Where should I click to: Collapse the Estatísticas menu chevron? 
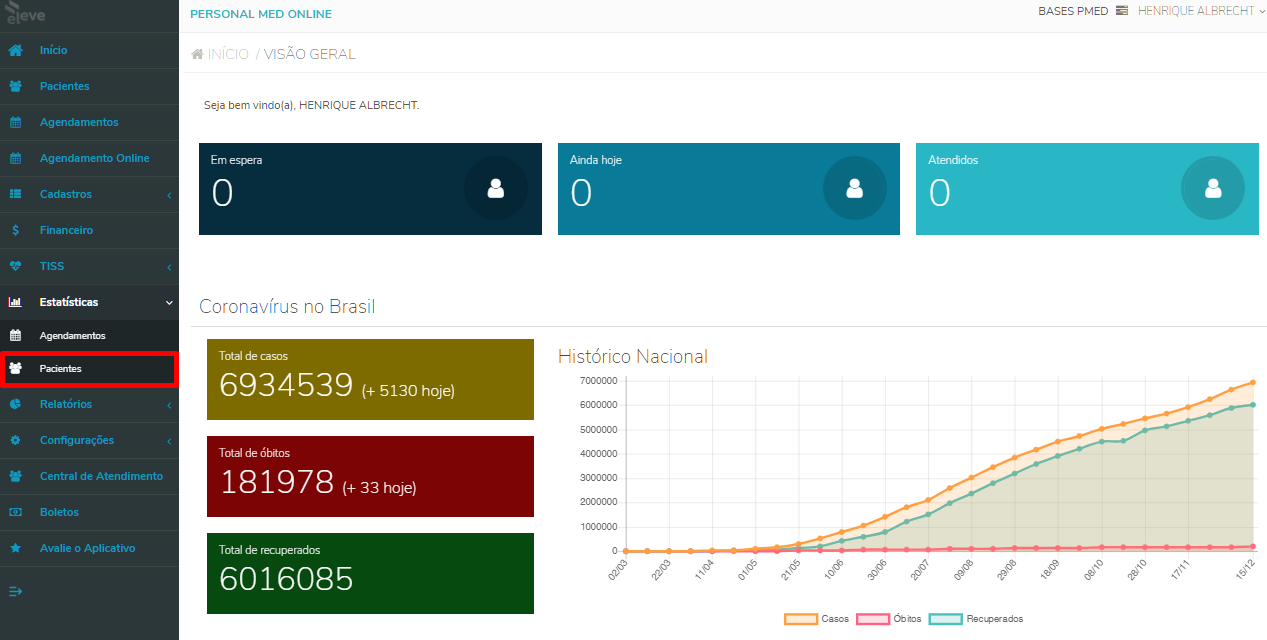tap(169, 302)
